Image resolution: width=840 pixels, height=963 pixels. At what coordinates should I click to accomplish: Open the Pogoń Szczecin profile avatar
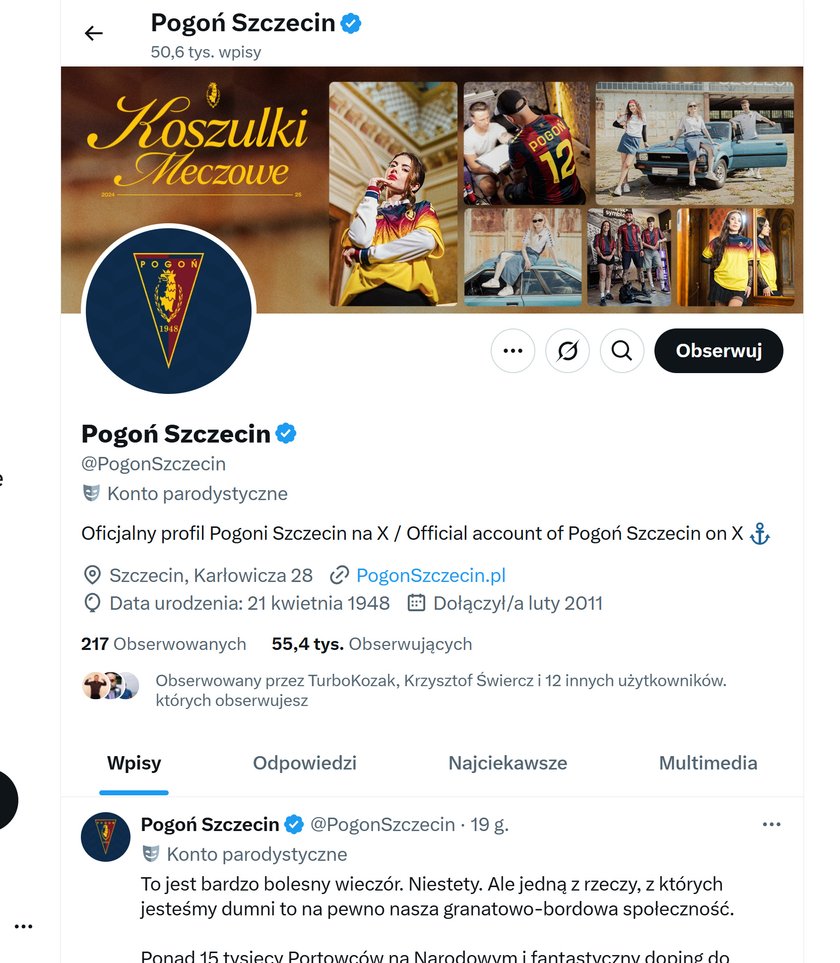tap(169, 311)
